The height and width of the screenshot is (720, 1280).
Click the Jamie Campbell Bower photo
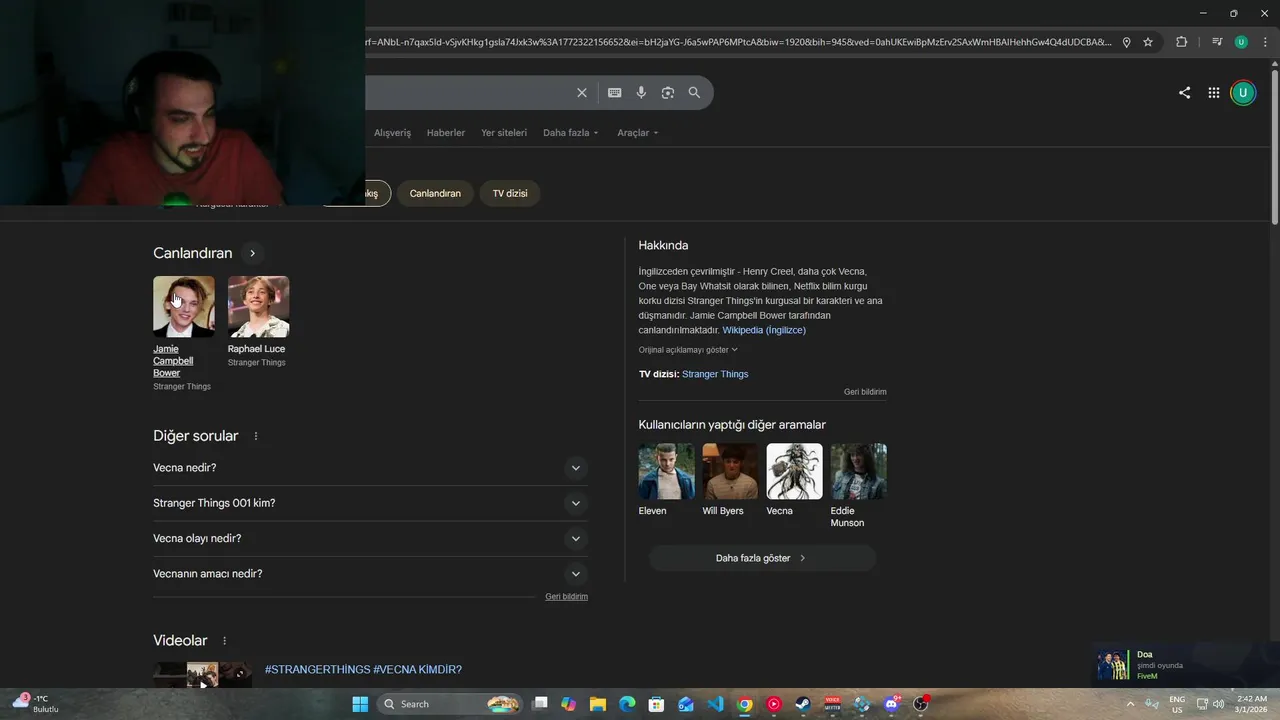point(184,307)
